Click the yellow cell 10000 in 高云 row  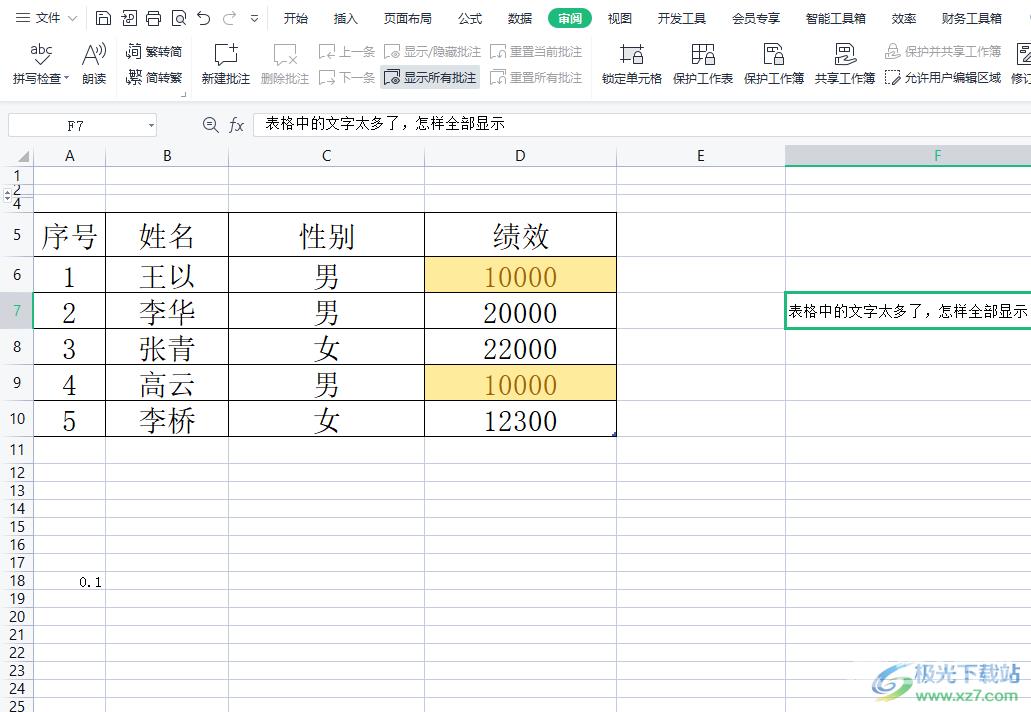[520, 383]
